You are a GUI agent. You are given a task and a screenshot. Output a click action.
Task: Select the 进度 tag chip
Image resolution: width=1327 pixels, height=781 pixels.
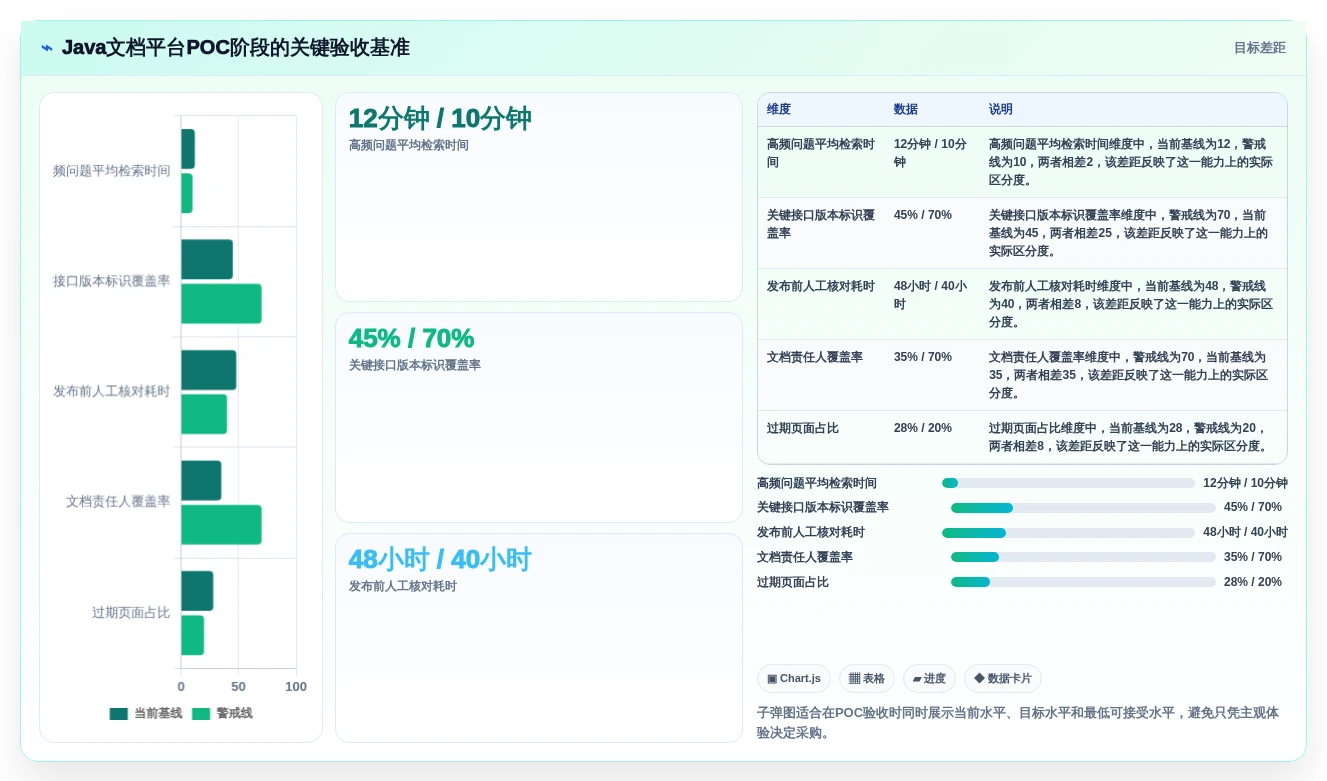point(929,678)
